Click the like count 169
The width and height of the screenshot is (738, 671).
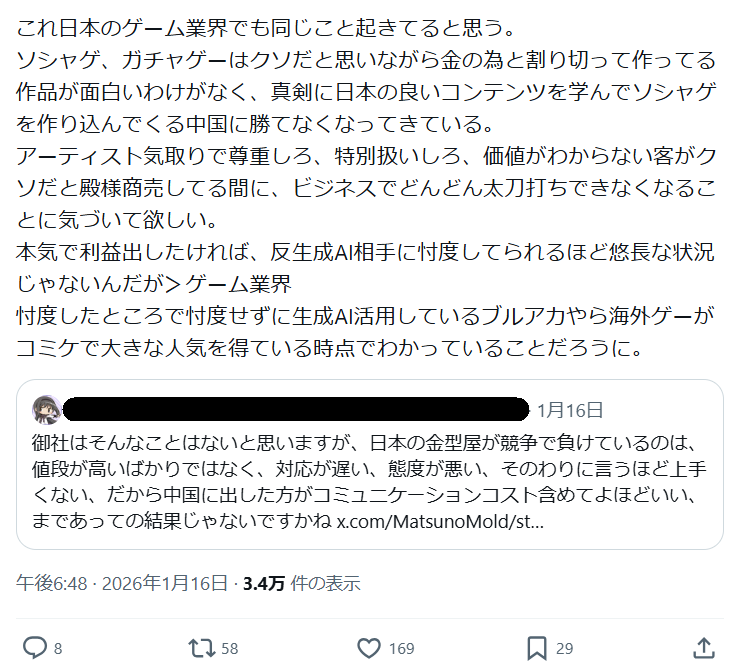coord(401,649)
